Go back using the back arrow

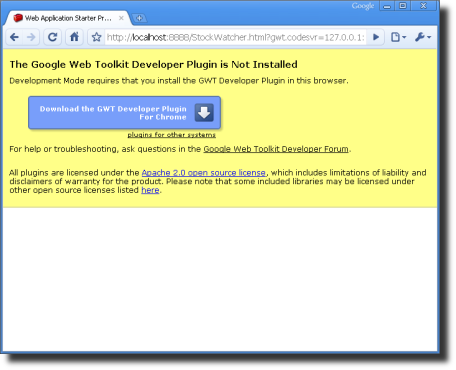[14, 37]
